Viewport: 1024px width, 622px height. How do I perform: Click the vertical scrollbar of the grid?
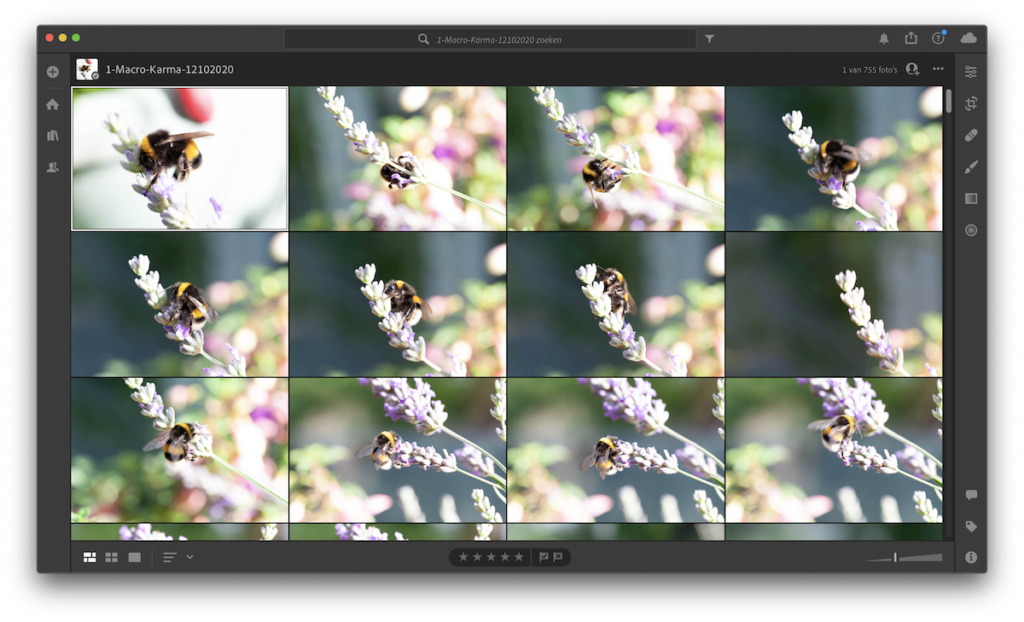pos(948,101)
